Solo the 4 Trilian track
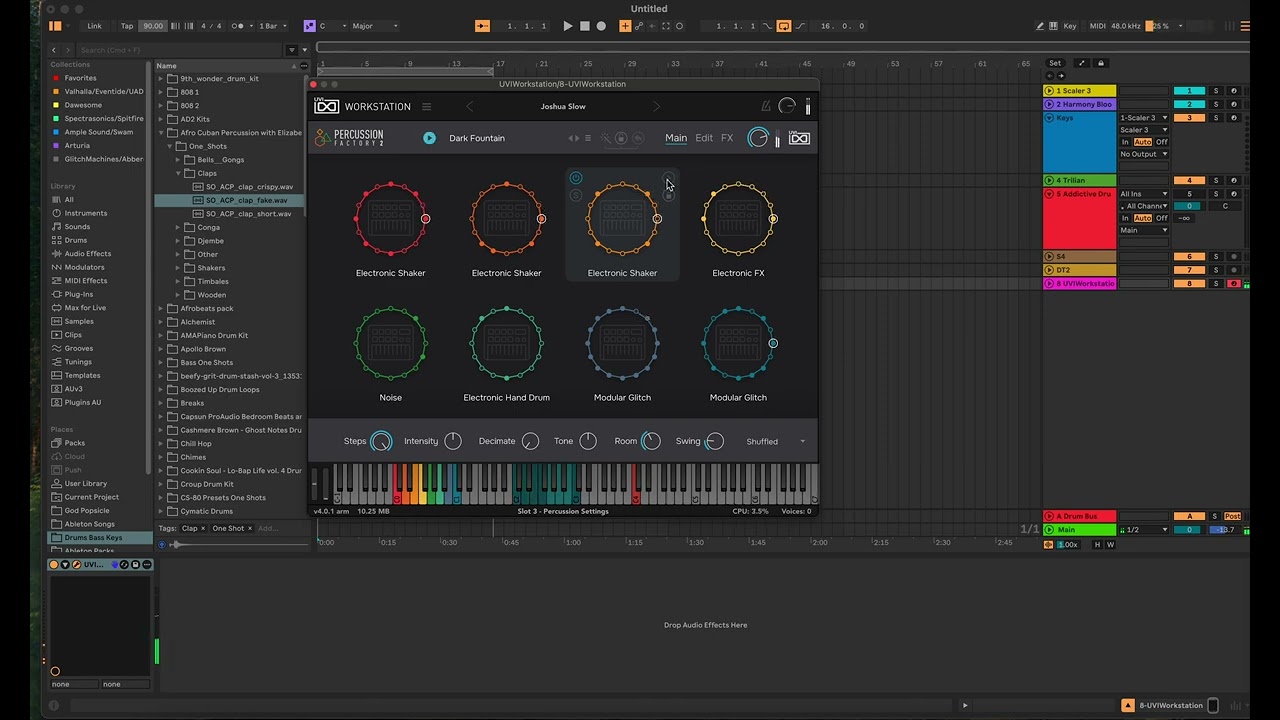This screenshot has width=1280, height=720. tap(1216, 181)
